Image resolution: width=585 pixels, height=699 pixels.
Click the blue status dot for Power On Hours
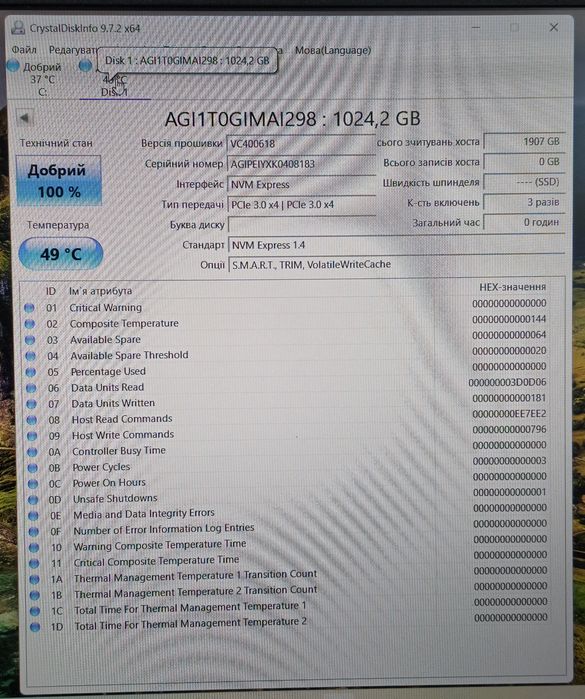pyautogui.click(x=33, y=484)
